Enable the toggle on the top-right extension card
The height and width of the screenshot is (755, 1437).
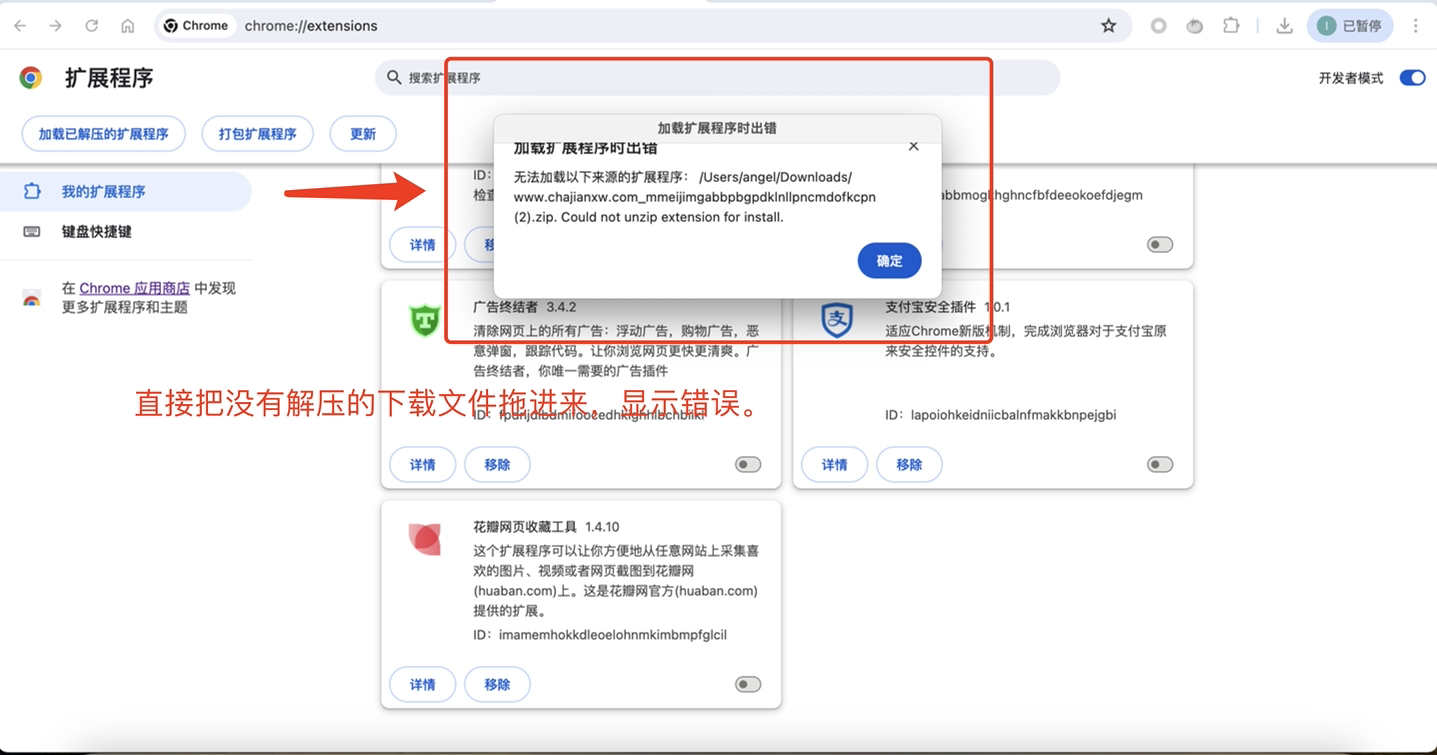[1160, 245]
